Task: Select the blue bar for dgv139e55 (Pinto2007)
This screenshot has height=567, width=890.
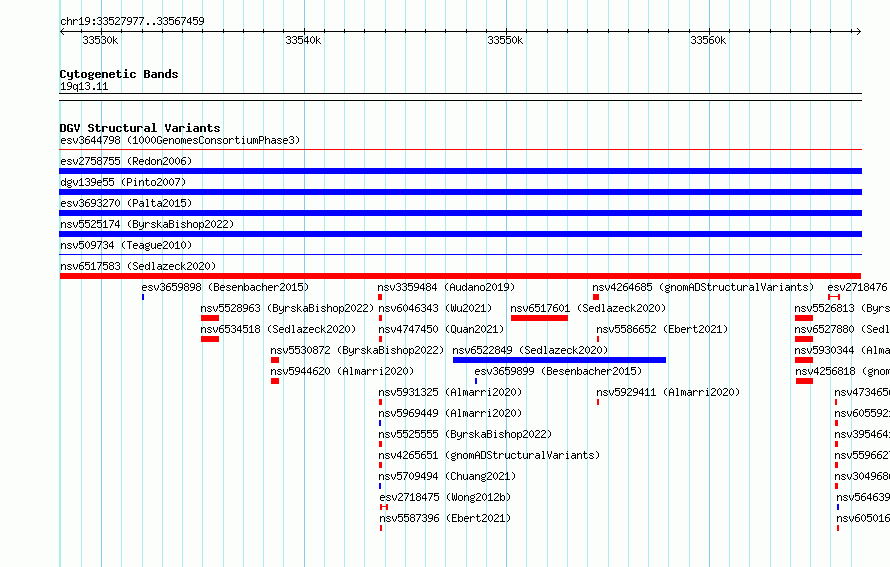Action: (x=460, y=192)
